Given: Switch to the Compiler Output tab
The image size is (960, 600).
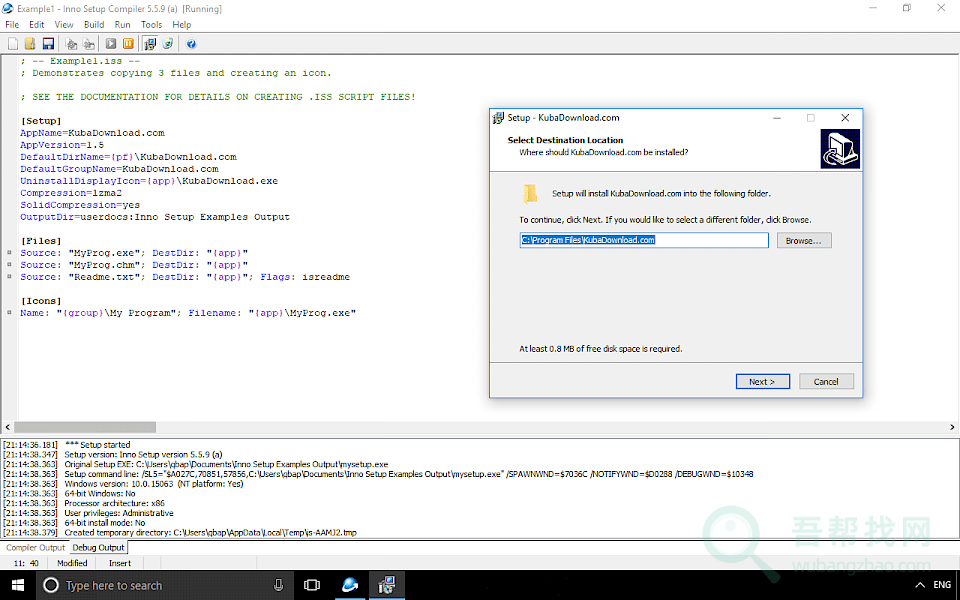Looking at the screenshot, I should click(35, 547).
